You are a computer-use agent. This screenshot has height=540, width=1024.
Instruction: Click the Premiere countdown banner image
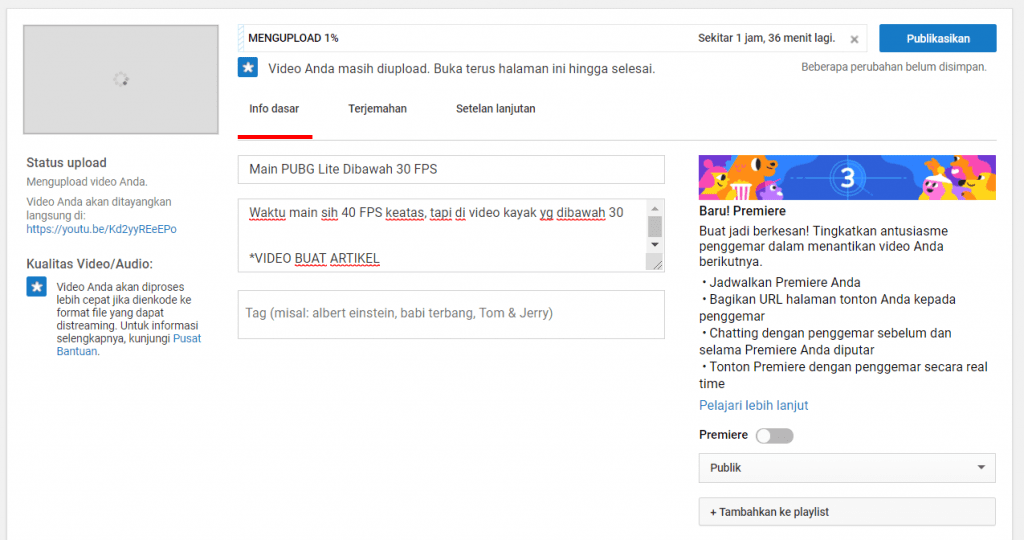[847, 178]
